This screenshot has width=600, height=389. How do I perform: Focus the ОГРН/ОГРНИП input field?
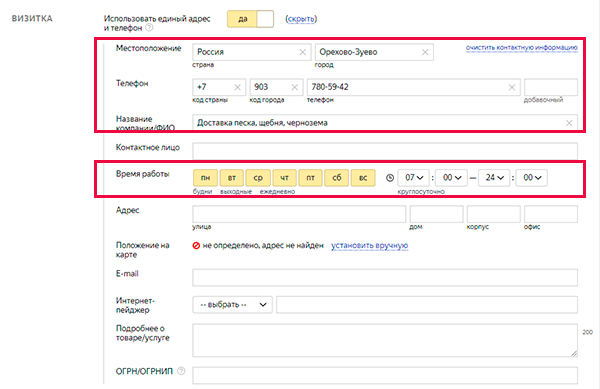tap(385, 375)
